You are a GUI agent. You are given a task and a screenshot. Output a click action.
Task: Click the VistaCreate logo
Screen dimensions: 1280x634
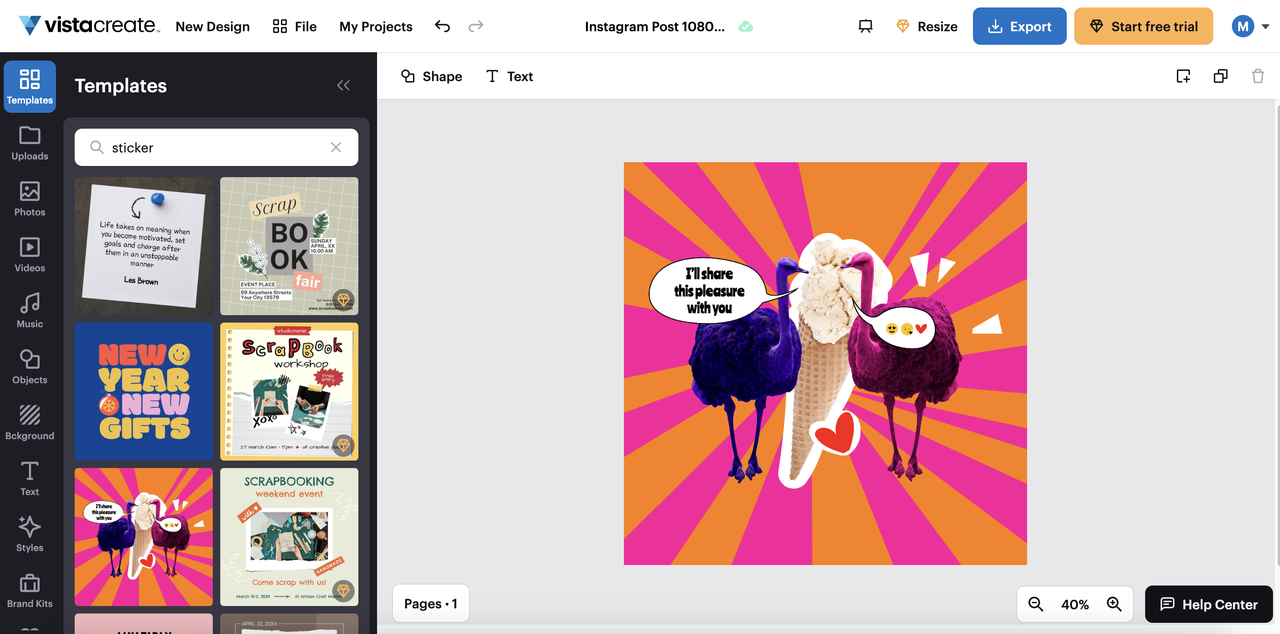coord(87,26)
